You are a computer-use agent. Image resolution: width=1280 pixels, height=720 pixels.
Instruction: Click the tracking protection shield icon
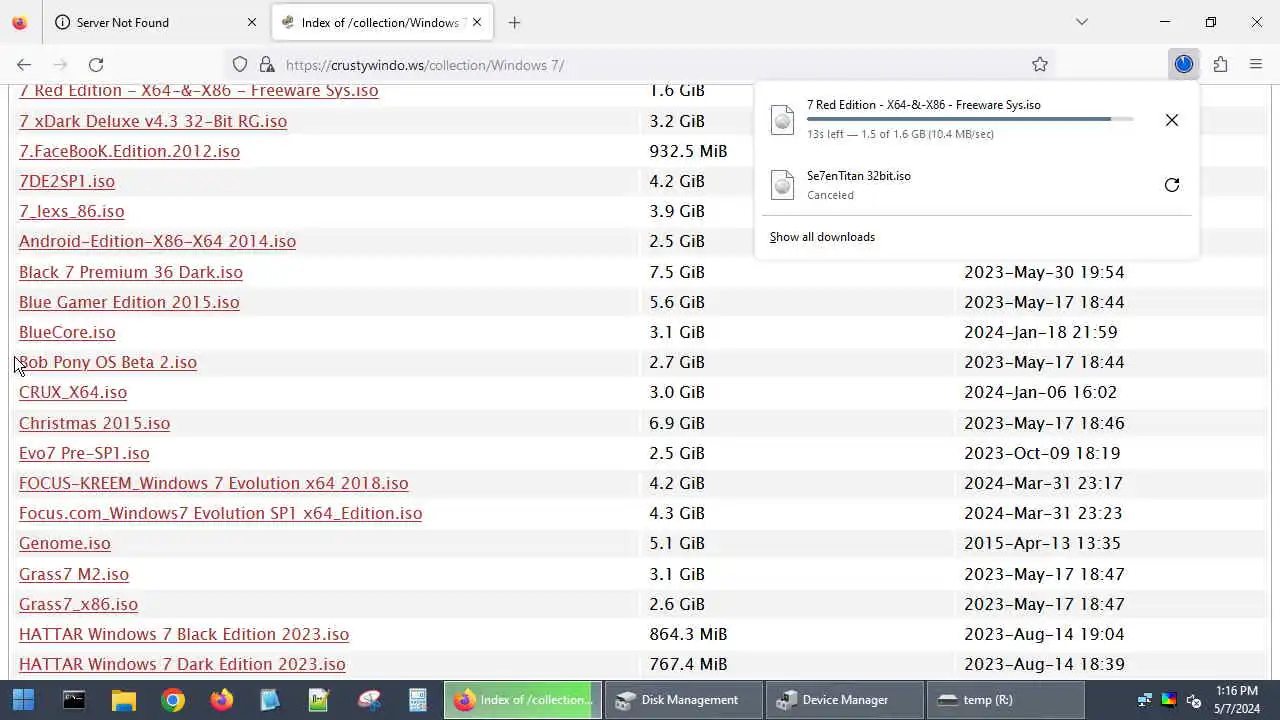pos(240,64)
